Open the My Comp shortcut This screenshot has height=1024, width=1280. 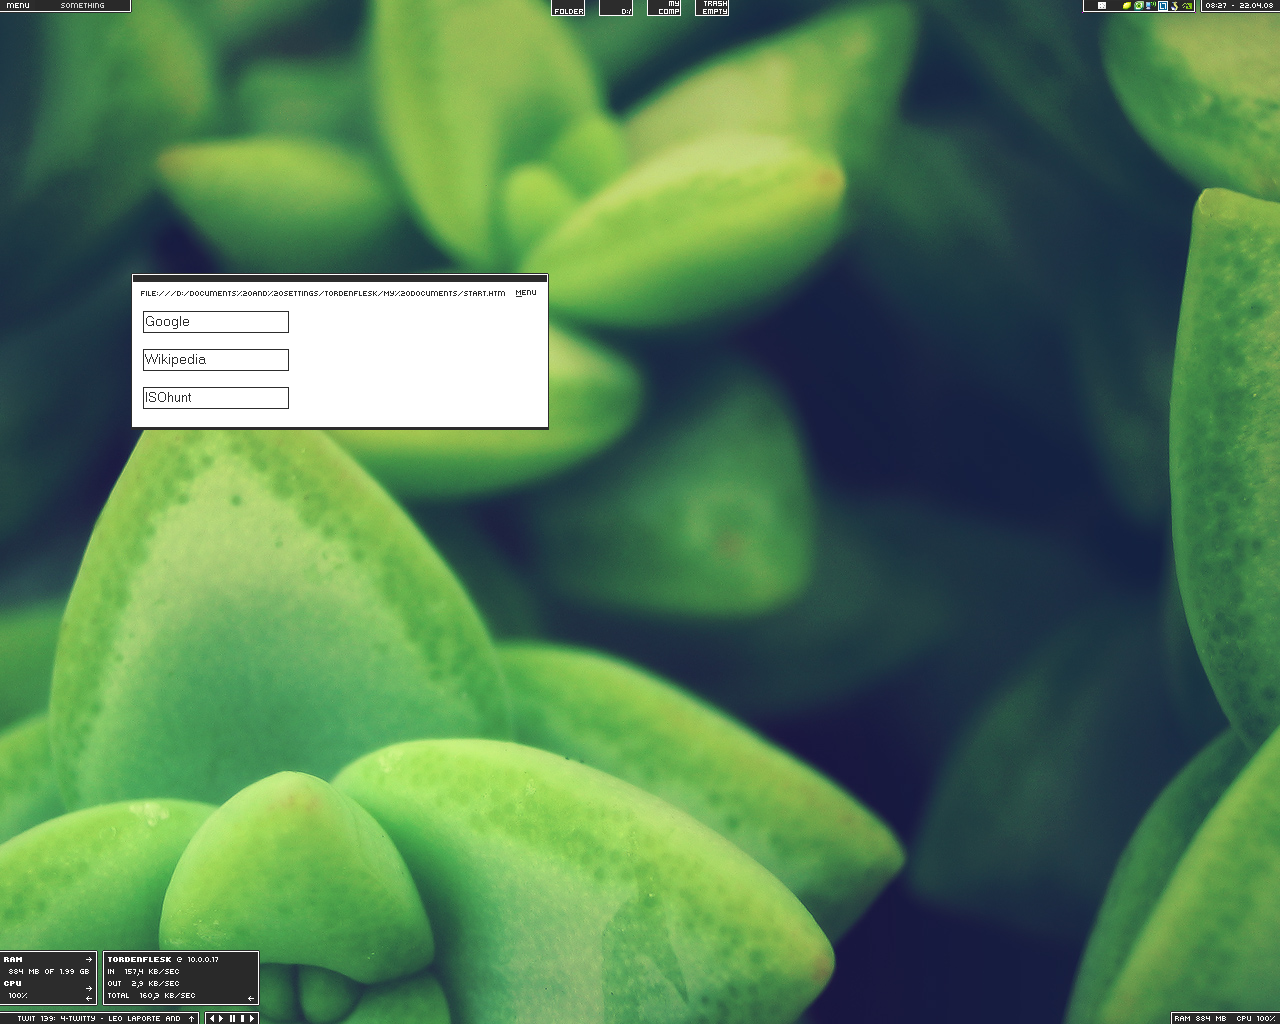click(x=664, y=8)
